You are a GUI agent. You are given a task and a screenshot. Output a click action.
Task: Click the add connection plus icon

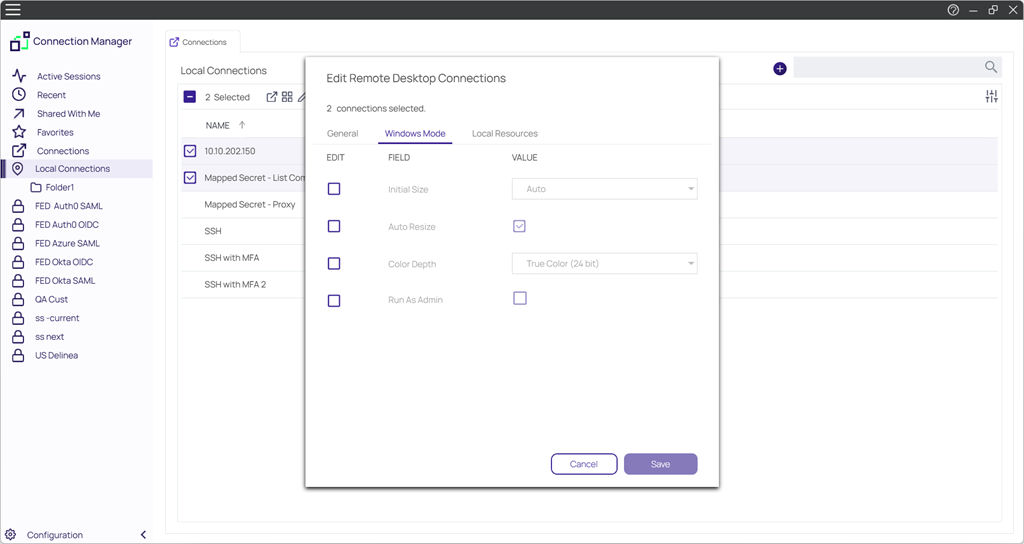coord(780,69)
